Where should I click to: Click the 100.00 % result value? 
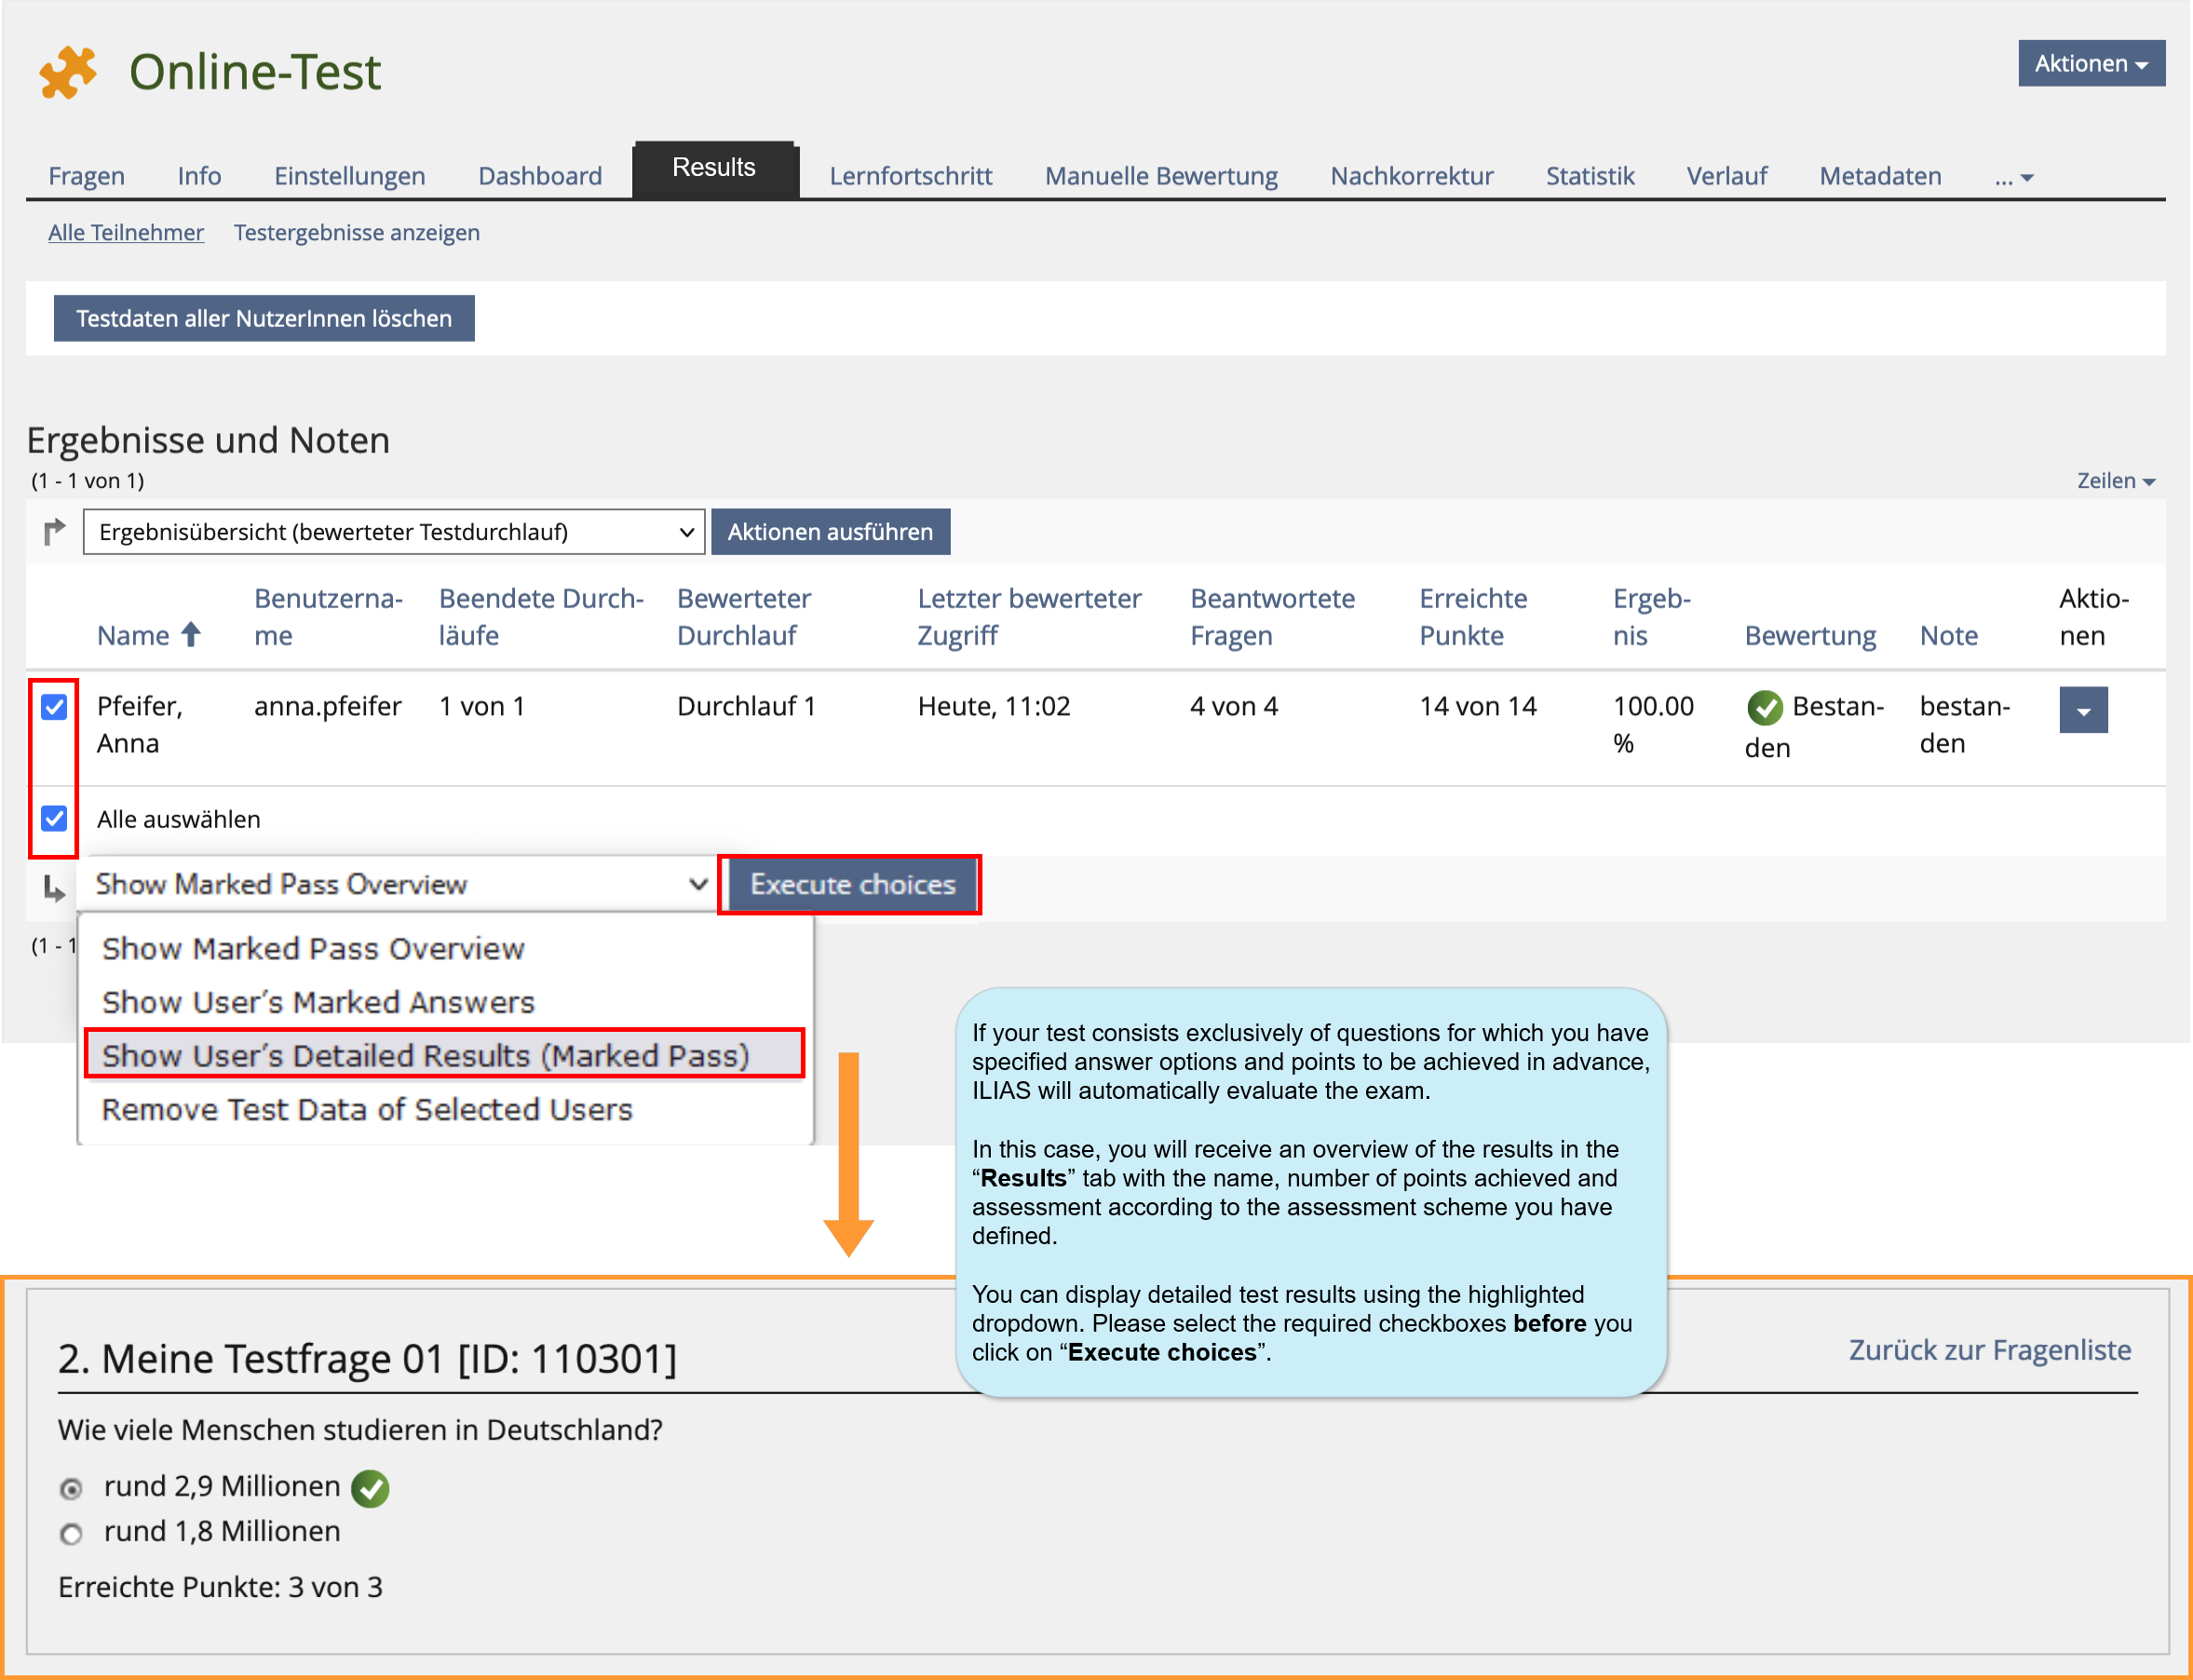[x=1654, y=725]
